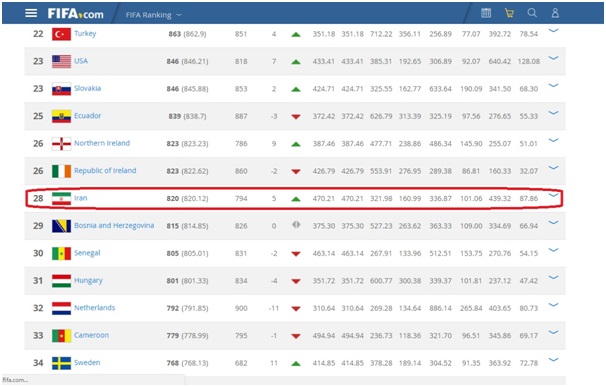Viewport: 606px width, 387px height.
Task: Expand the Hungary row details chevron
Action: [x=554, y=278]
